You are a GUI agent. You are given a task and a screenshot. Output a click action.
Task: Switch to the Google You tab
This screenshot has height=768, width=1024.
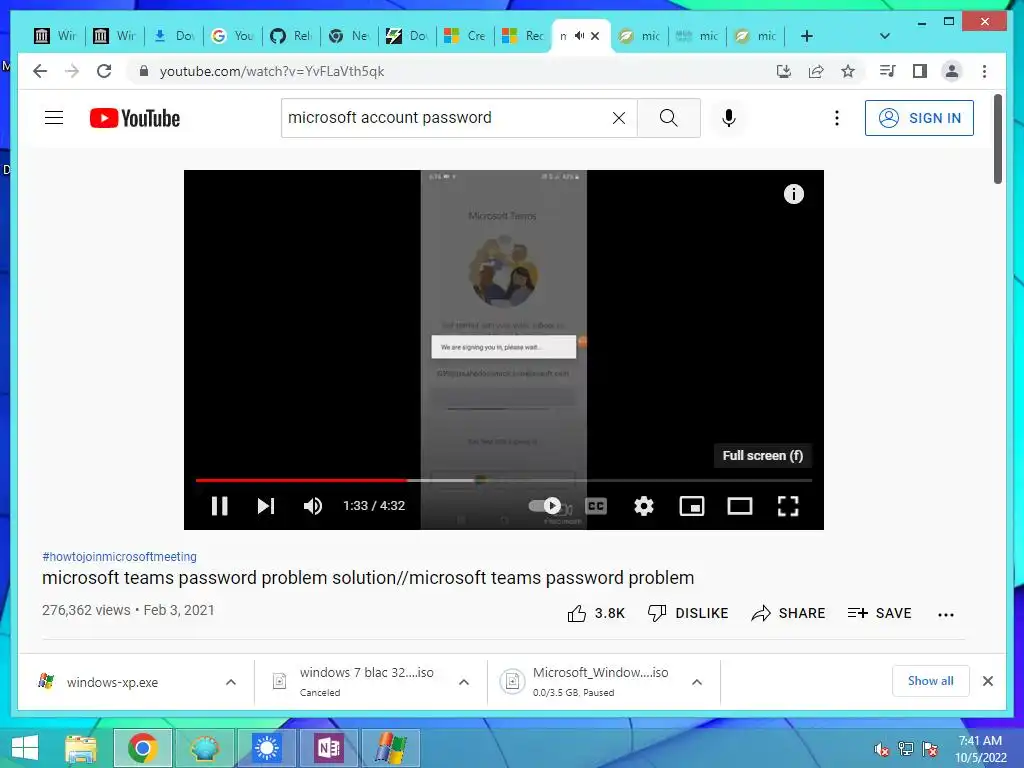point(232,36)
